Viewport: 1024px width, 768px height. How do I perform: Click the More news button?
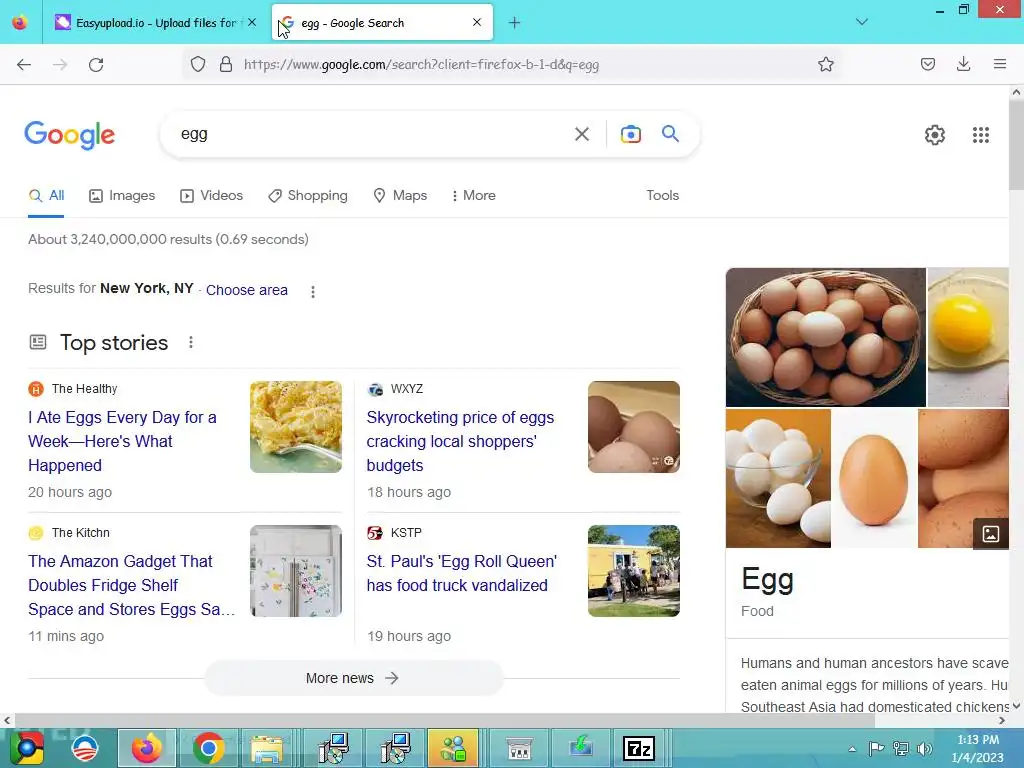click(353, 678)
